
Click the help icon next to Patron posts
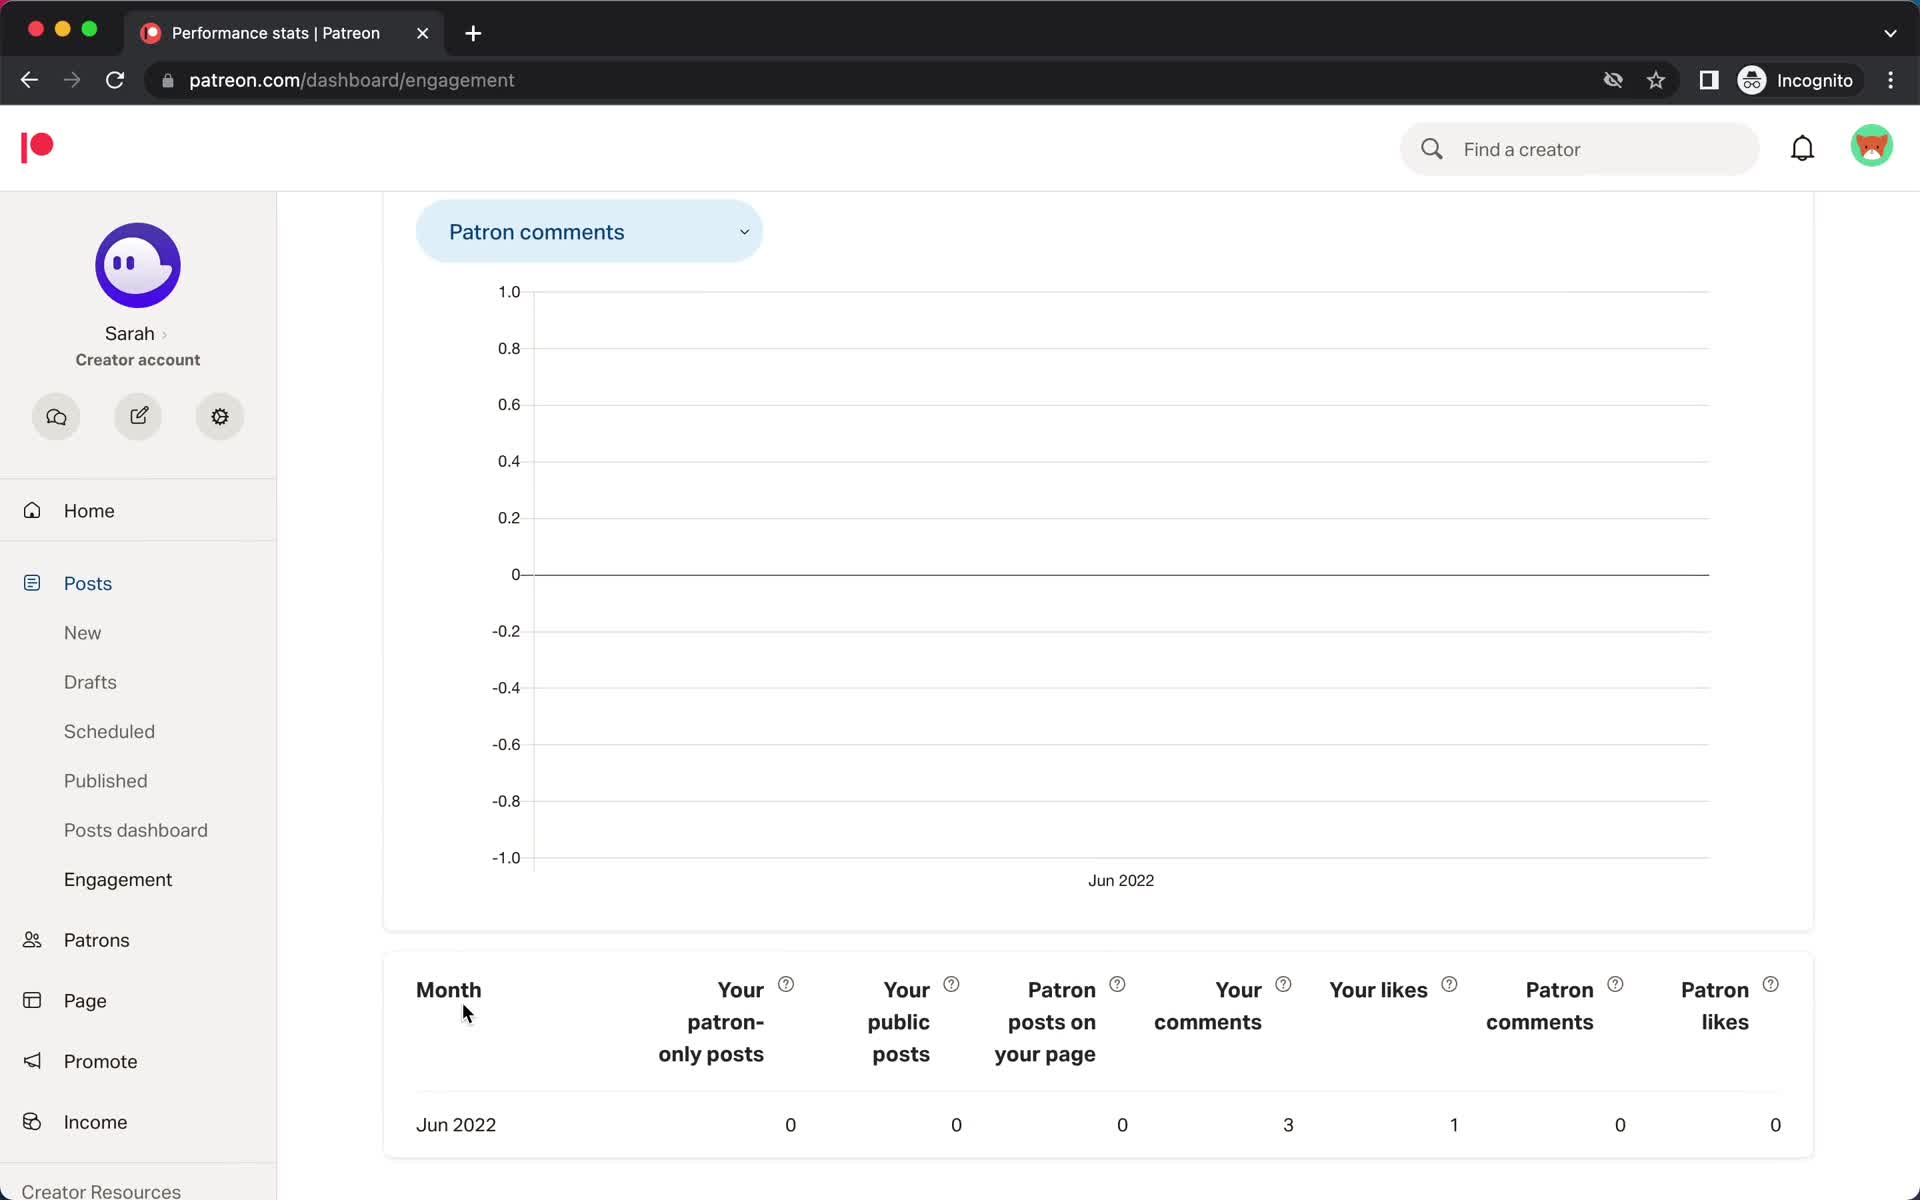click(1116, 983)
